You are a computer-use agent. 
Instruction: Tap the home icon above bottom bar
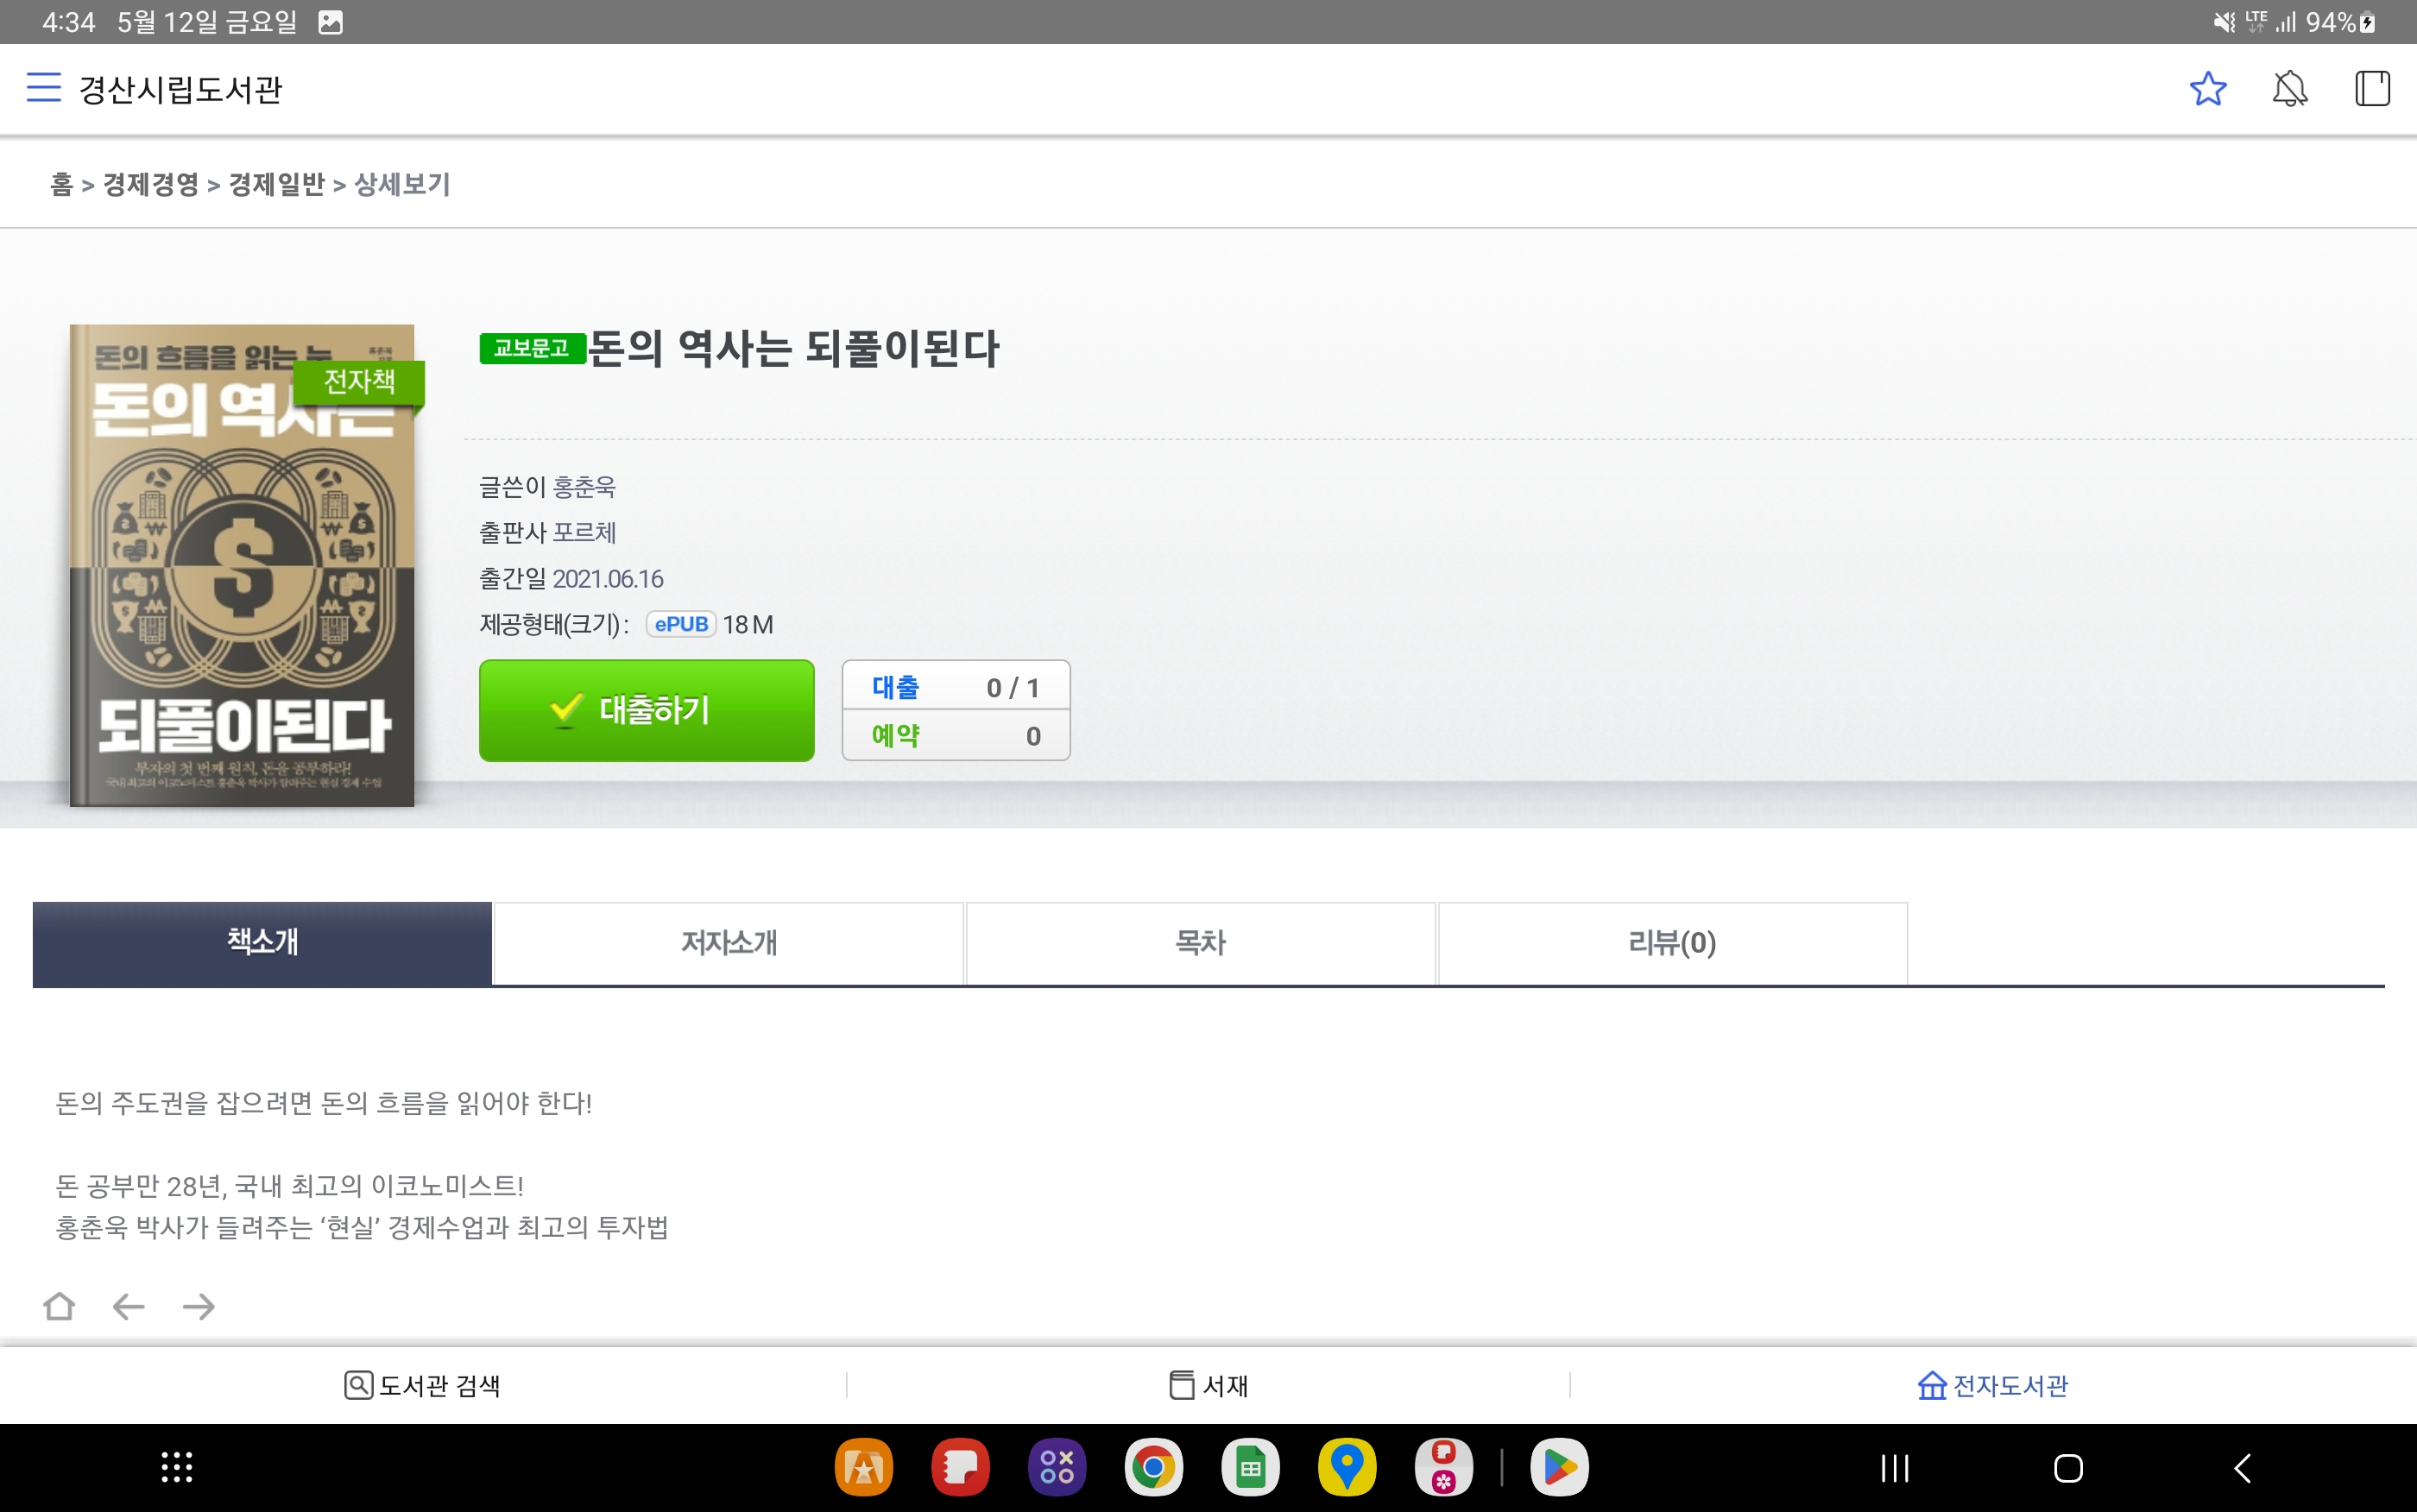[x=59, y=1306]
